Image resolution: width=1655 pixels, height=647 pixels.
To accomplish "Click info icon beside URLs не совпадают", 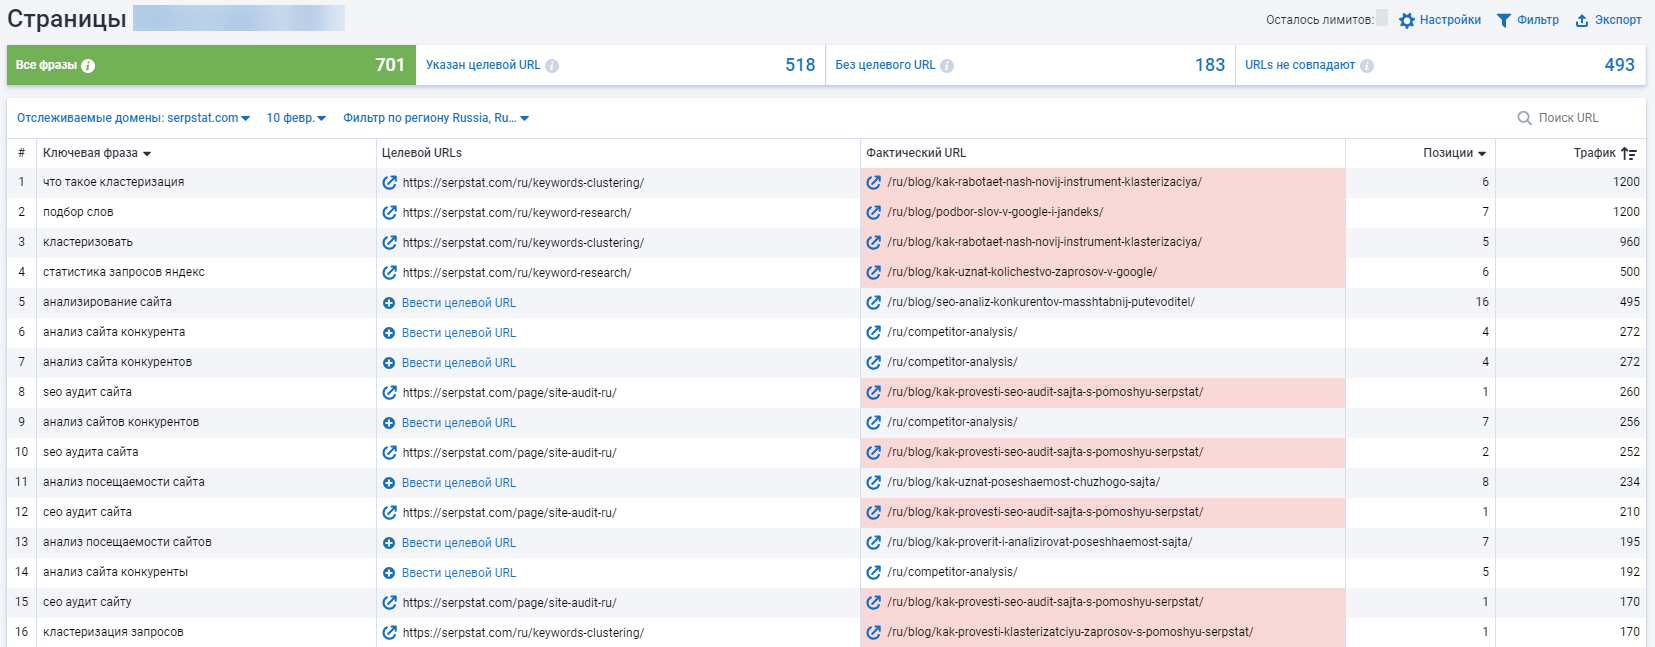I will point(1367,66).
